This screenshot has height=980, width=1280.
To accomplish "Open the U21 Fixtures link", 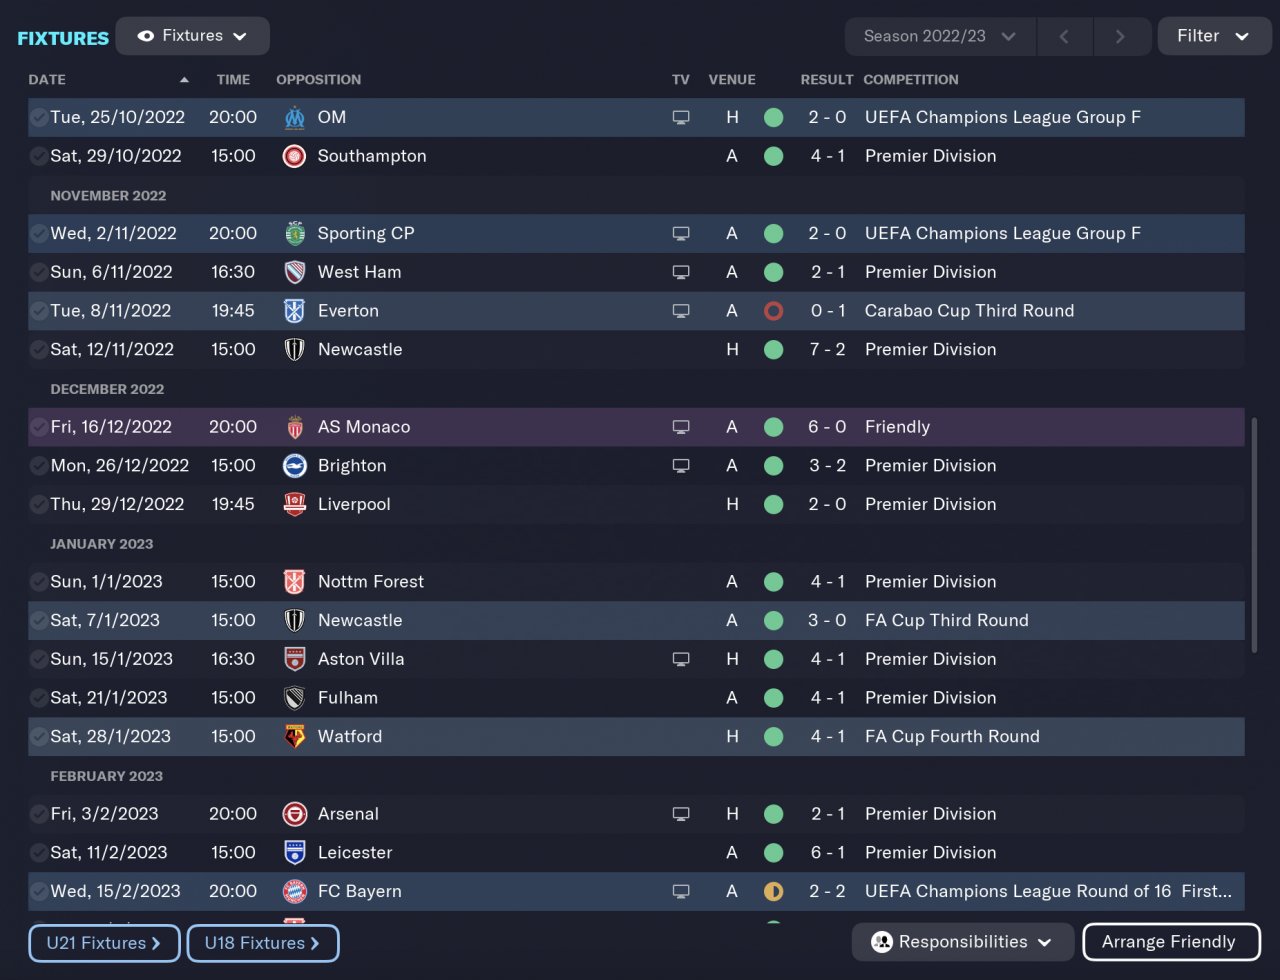I will pyautogui.click(x=104, y=943).
